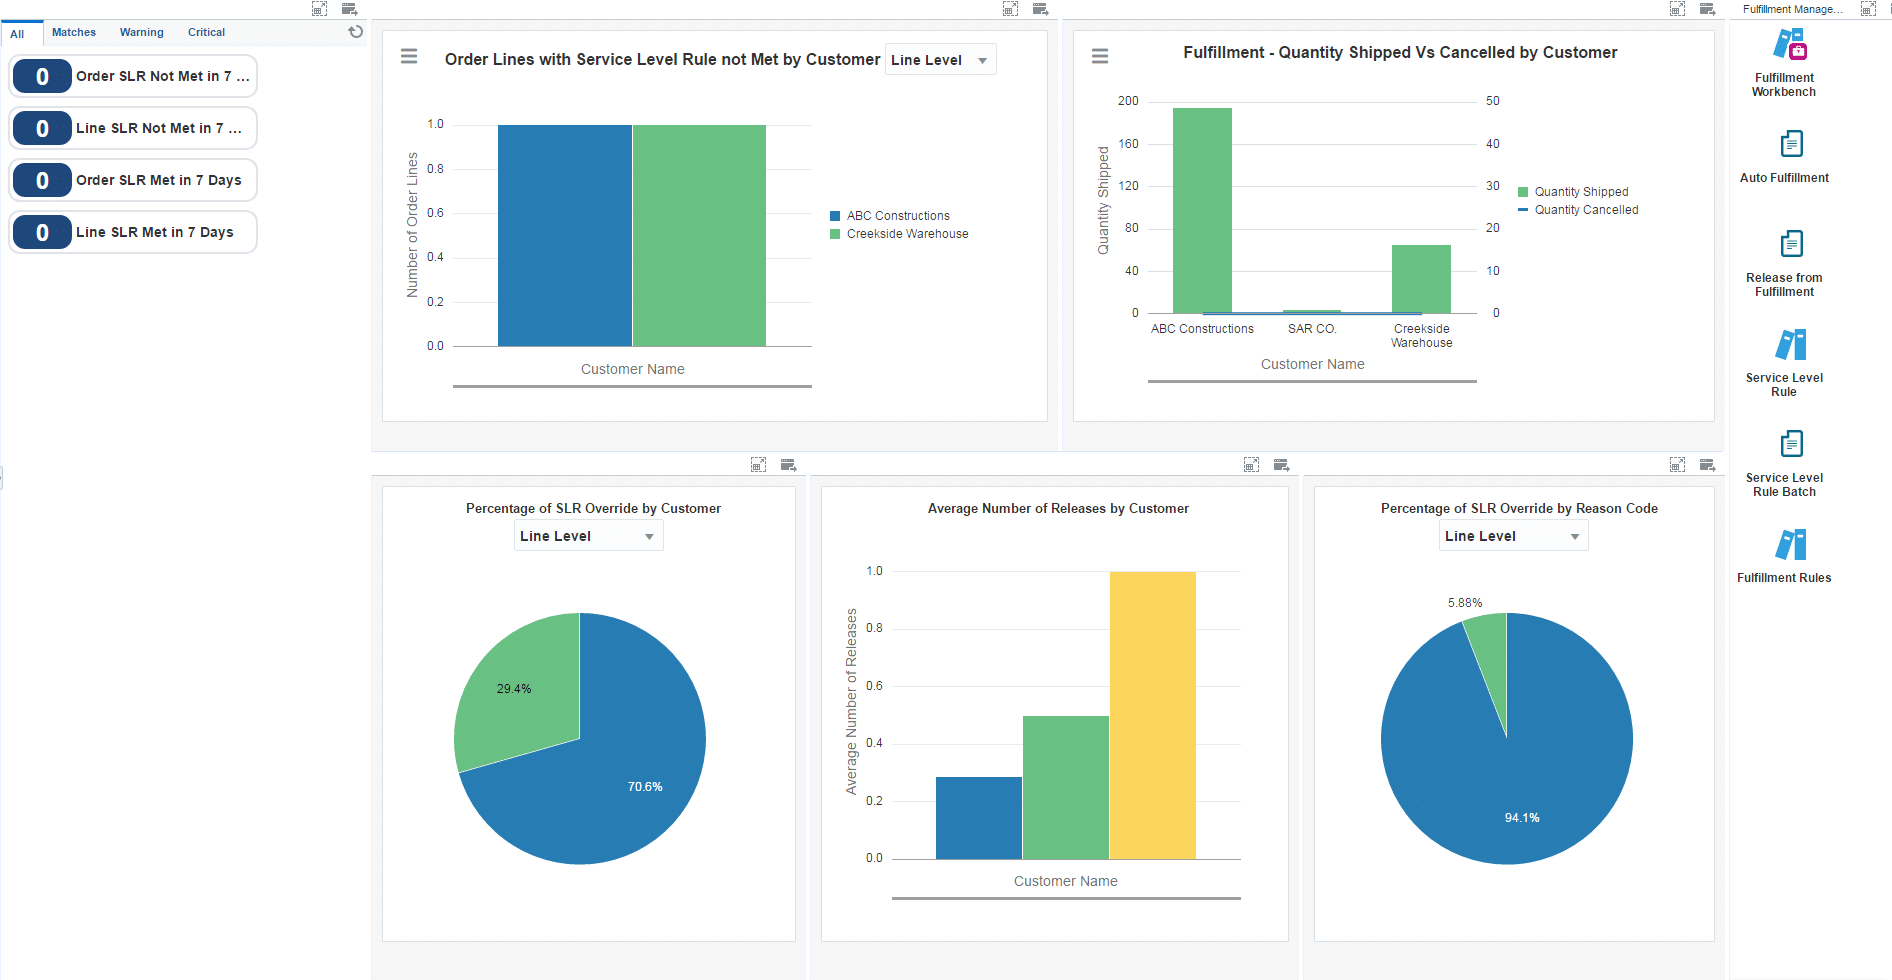Open Line Level dropdown on Order Lines chart
The width and height of the screenshot is (1892, 980).
(x=939, y=59)
